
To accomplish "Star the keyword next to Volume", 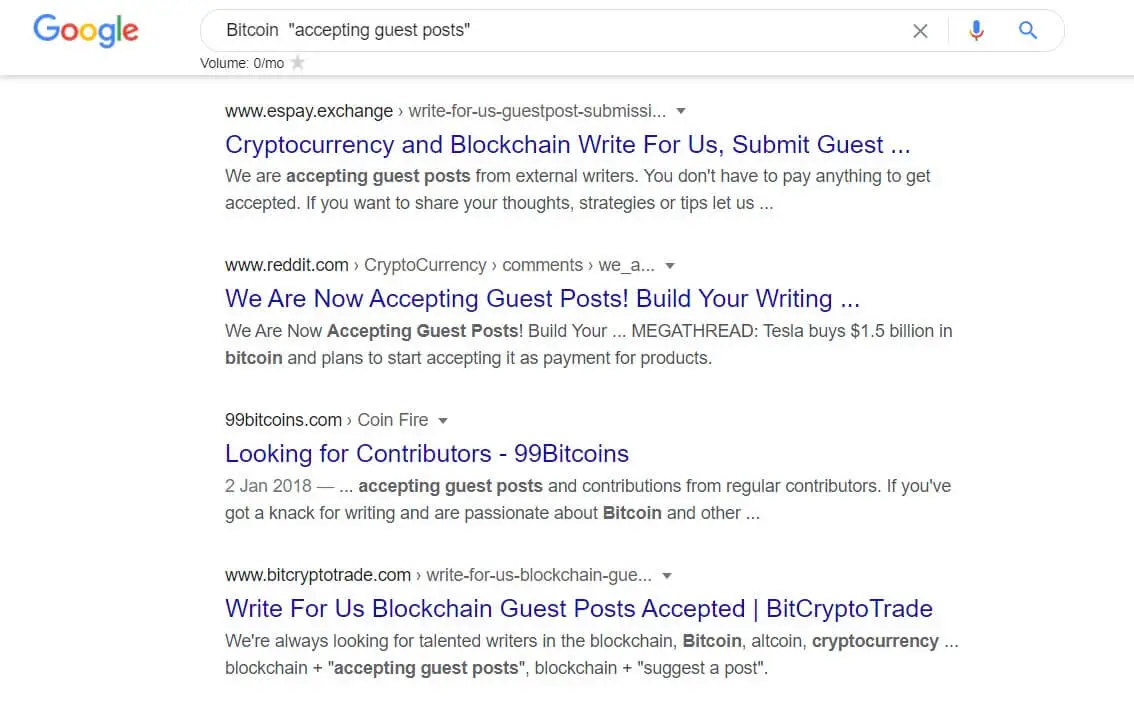I will (297, 63).
